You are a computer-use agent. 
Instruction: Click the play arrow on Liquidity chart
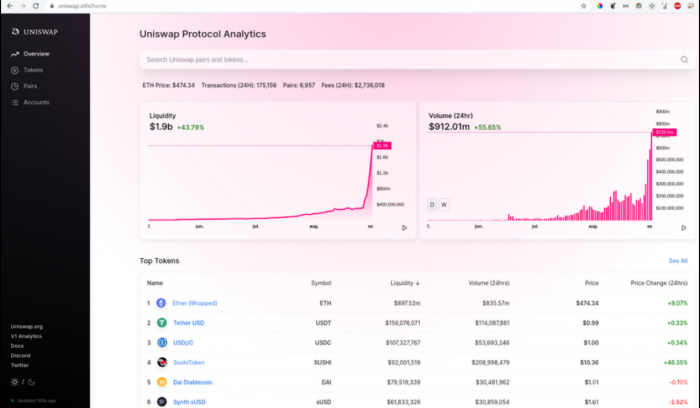click(404, 228)
